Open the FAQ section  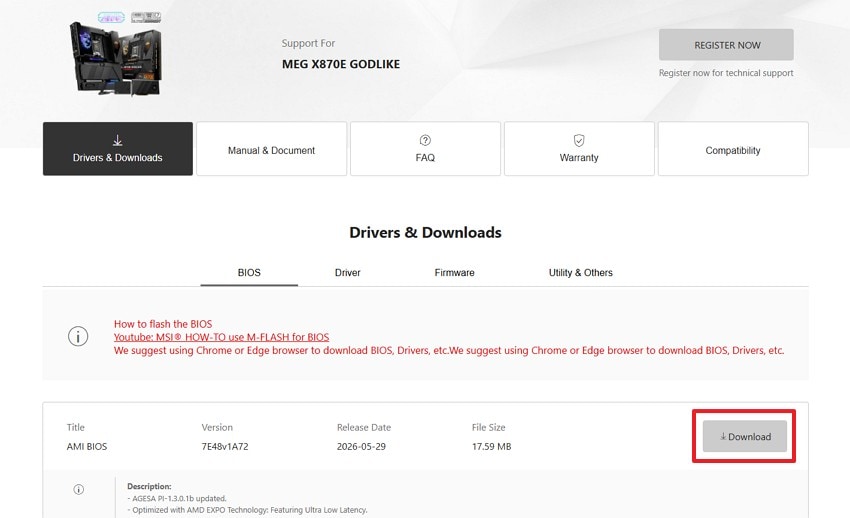point(425,148)
